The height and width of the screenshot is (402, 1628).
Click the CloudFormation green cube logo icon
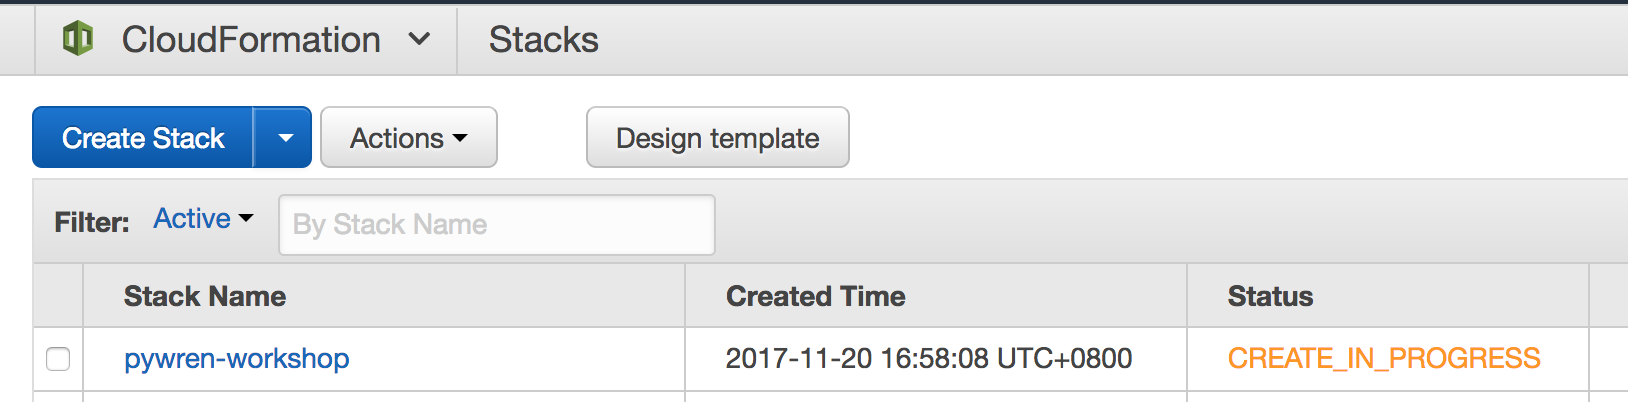78,39
